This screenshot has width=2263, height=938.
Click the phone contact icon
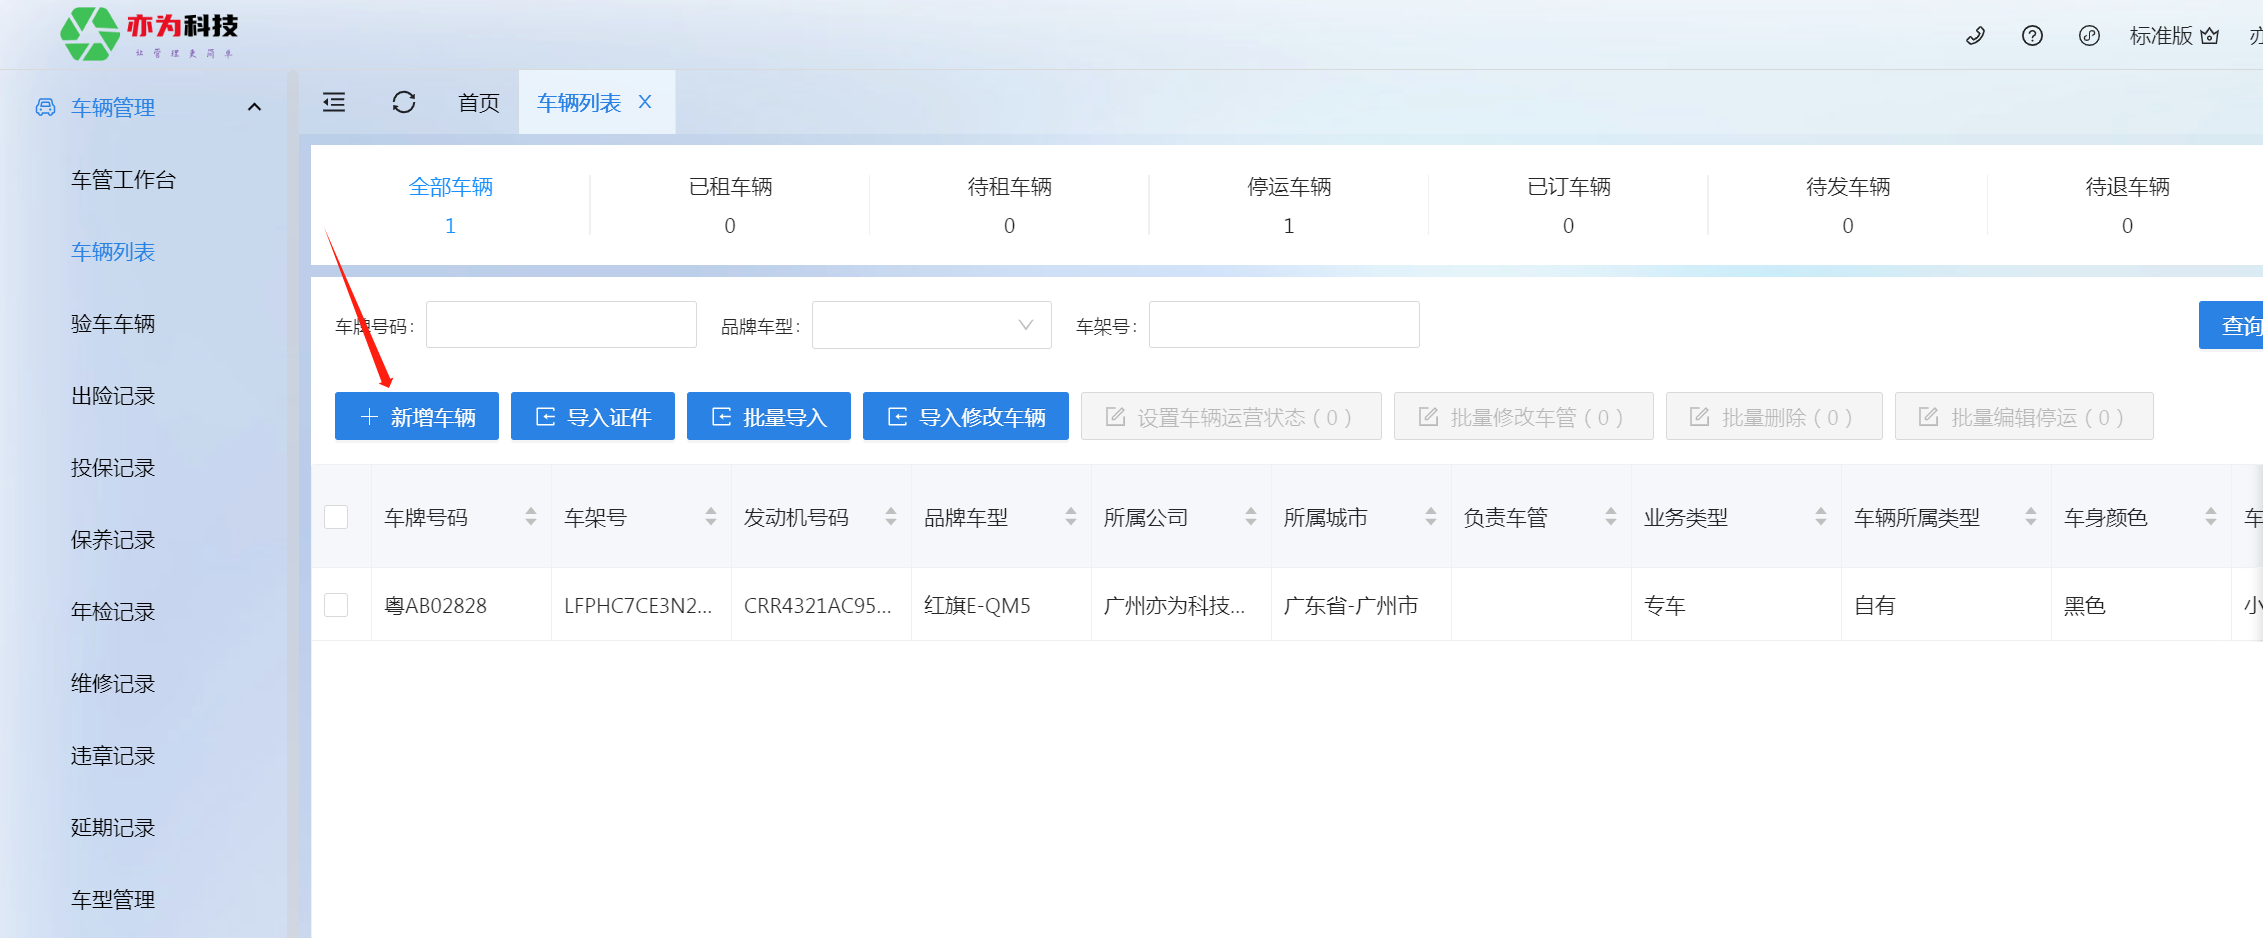1975,36
